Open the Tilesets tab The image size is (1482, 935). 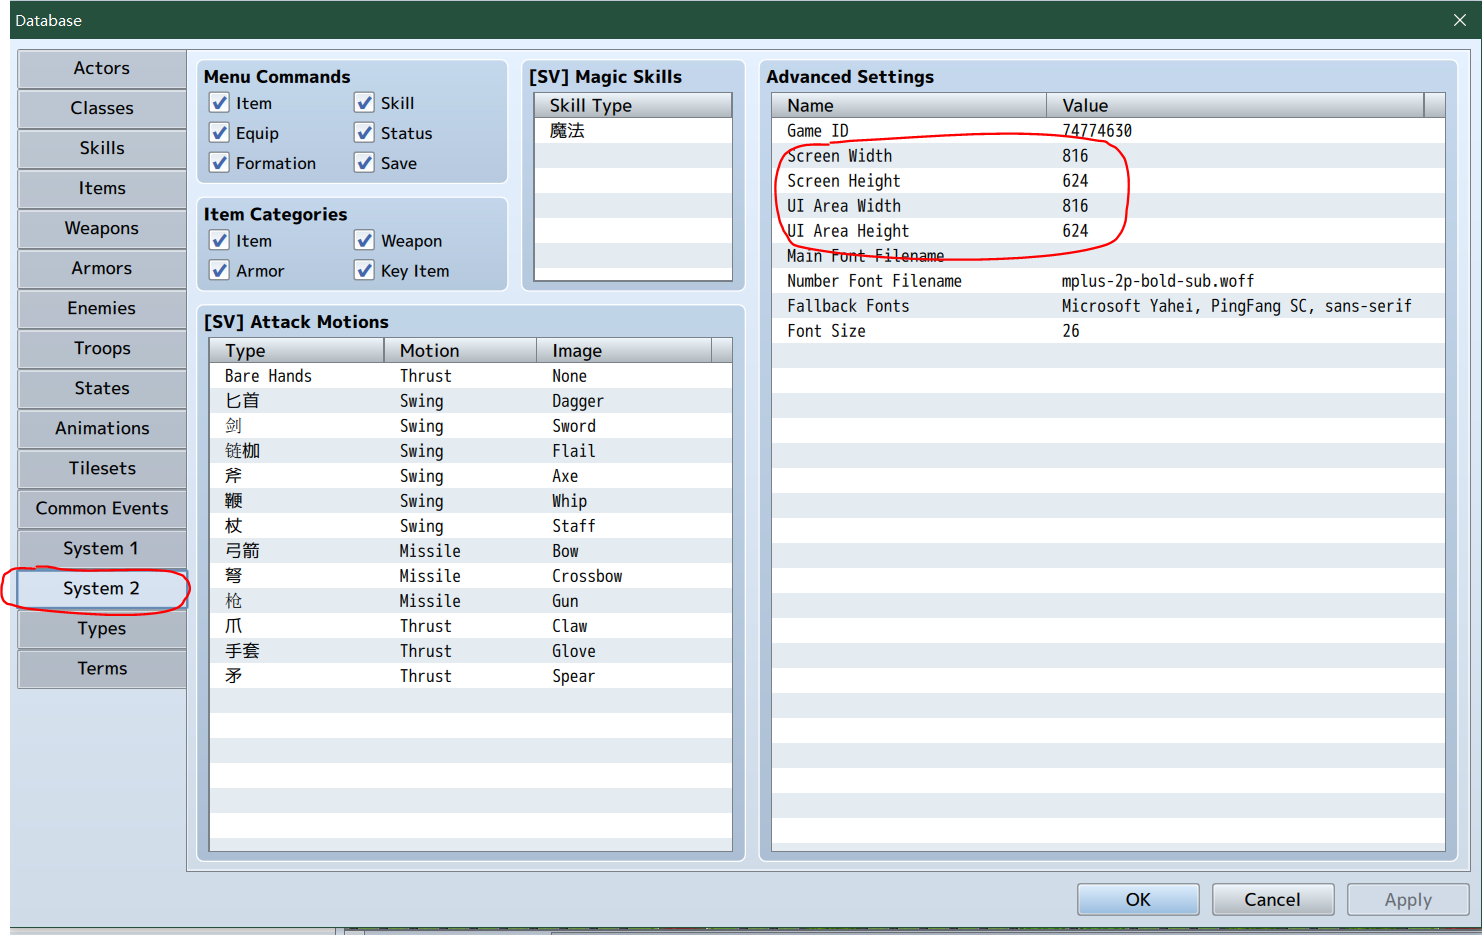[102, 468]
